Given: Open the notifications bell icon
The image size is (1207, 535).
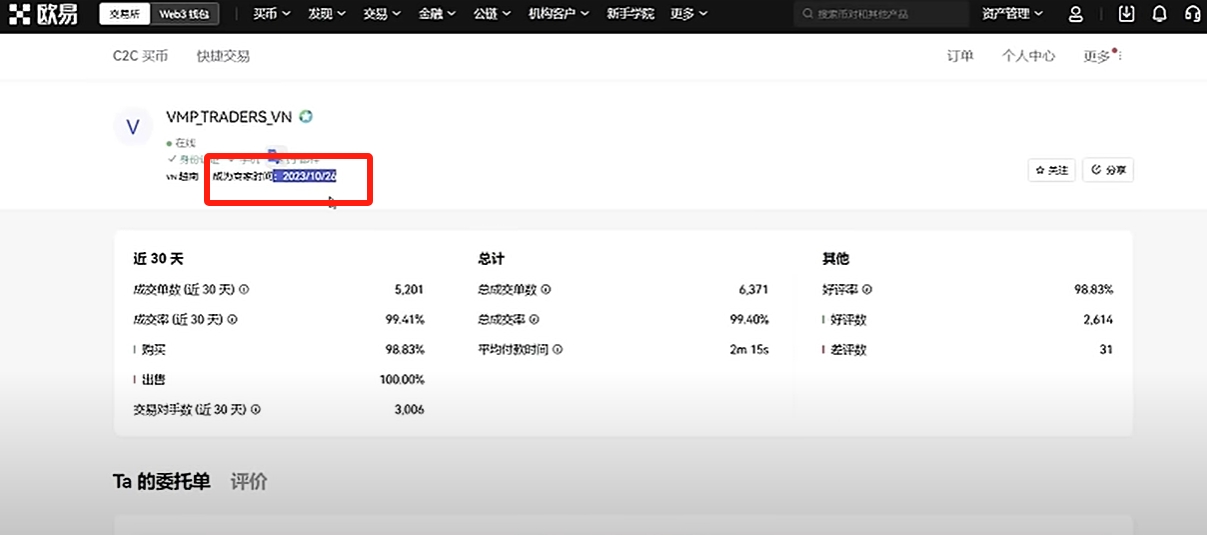Looking at the screenshot, I should pos(1160,14).
